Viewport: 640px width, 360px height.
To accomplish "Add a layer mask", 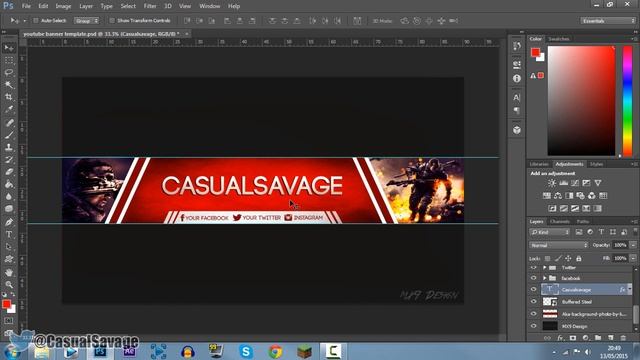I will click(x=573, y=338).
